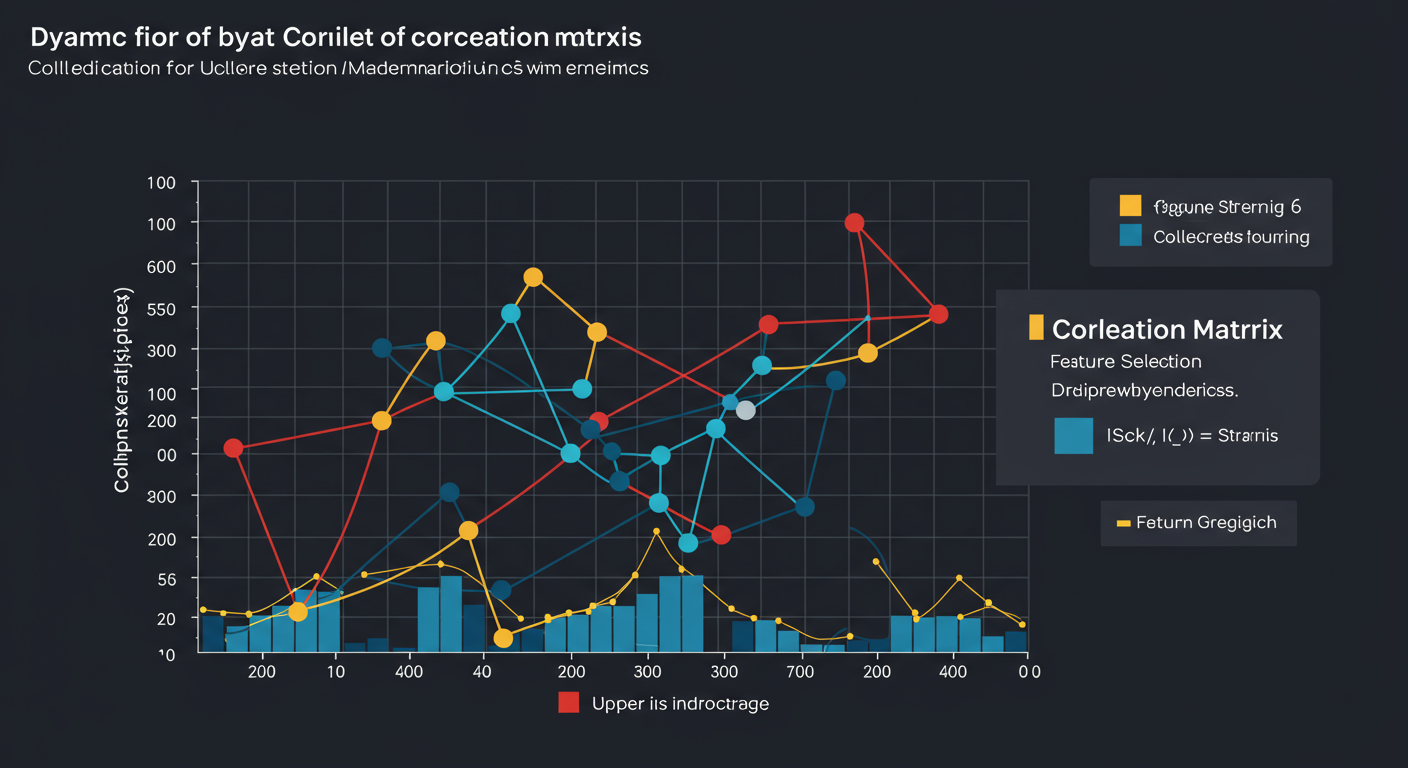Screen dimensions: 1408x768
Task: Click the blue Collecreds fourring legend swatch
Action: [x=1130, y=236]
